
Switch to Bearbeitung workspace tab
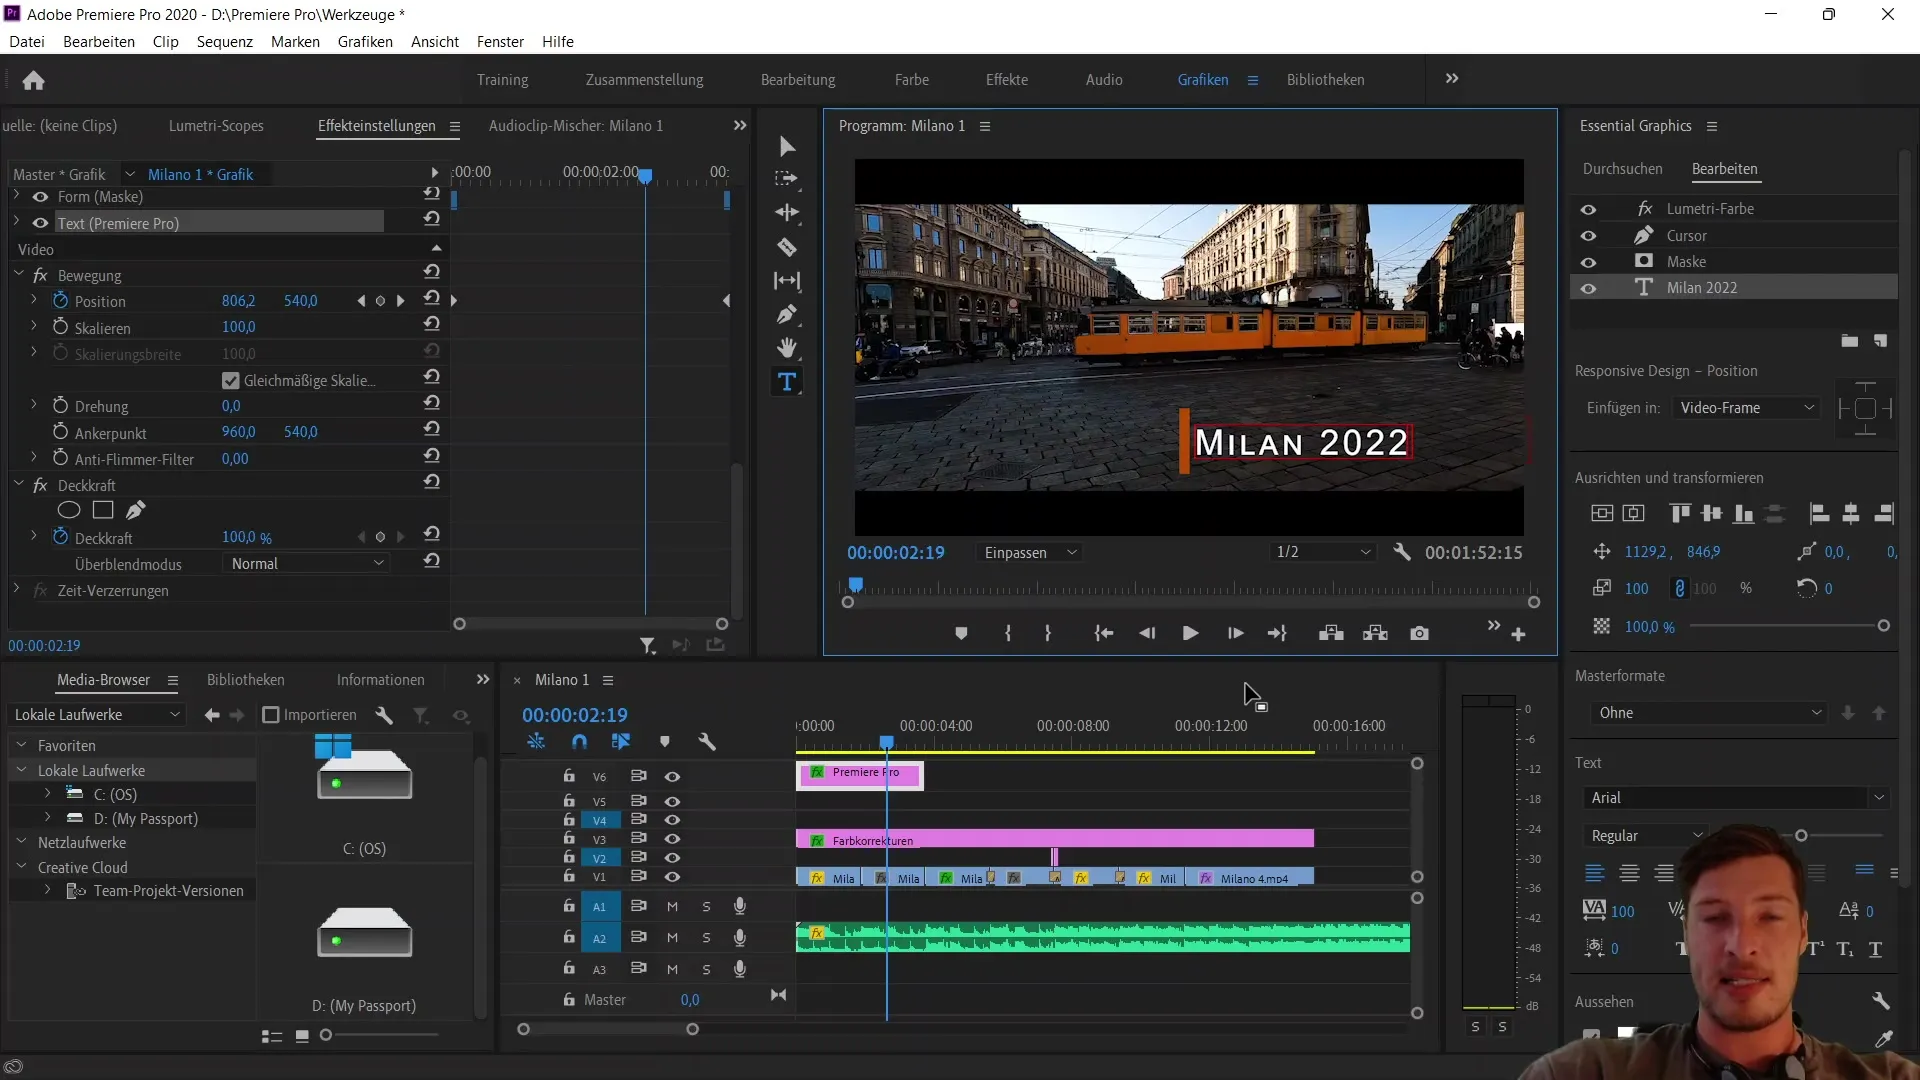pyautogui.click(x=796, y=79)
